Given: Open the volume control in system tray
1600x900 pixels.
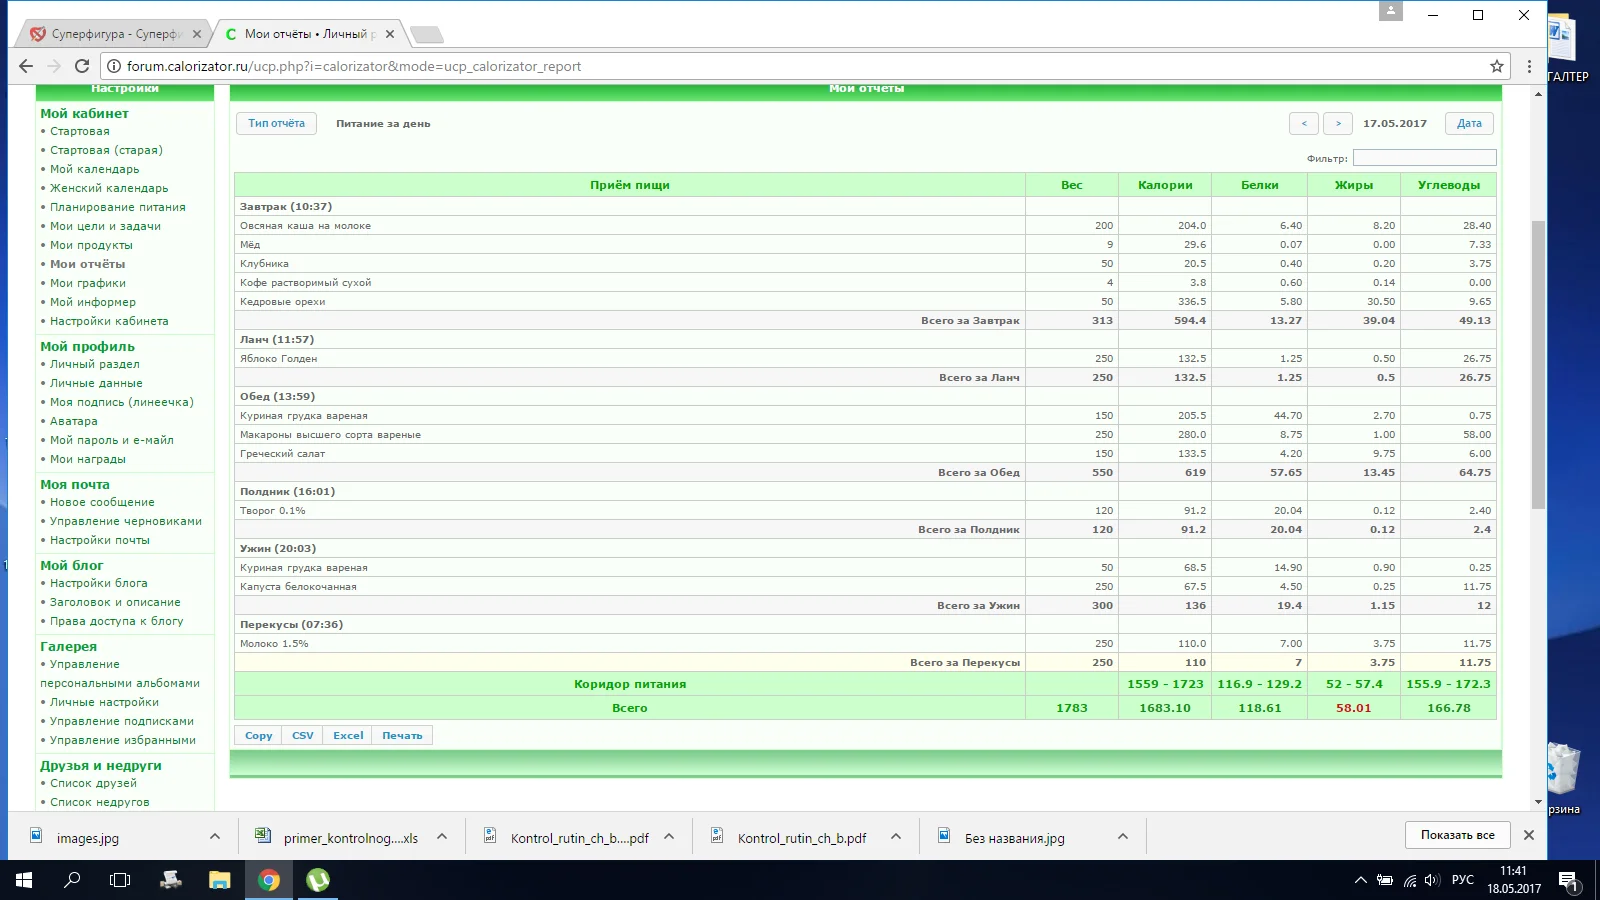Looking at the screenshot, I should click(x=1432, y=880).
